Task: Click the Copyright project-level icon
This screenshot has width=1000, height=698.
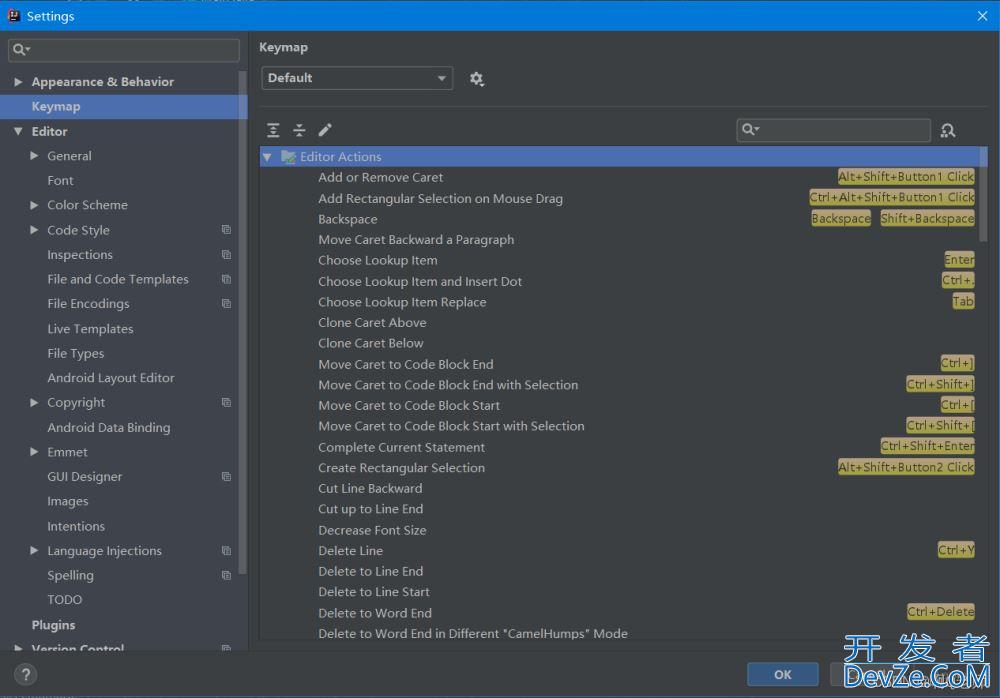Action: (226, 403)
